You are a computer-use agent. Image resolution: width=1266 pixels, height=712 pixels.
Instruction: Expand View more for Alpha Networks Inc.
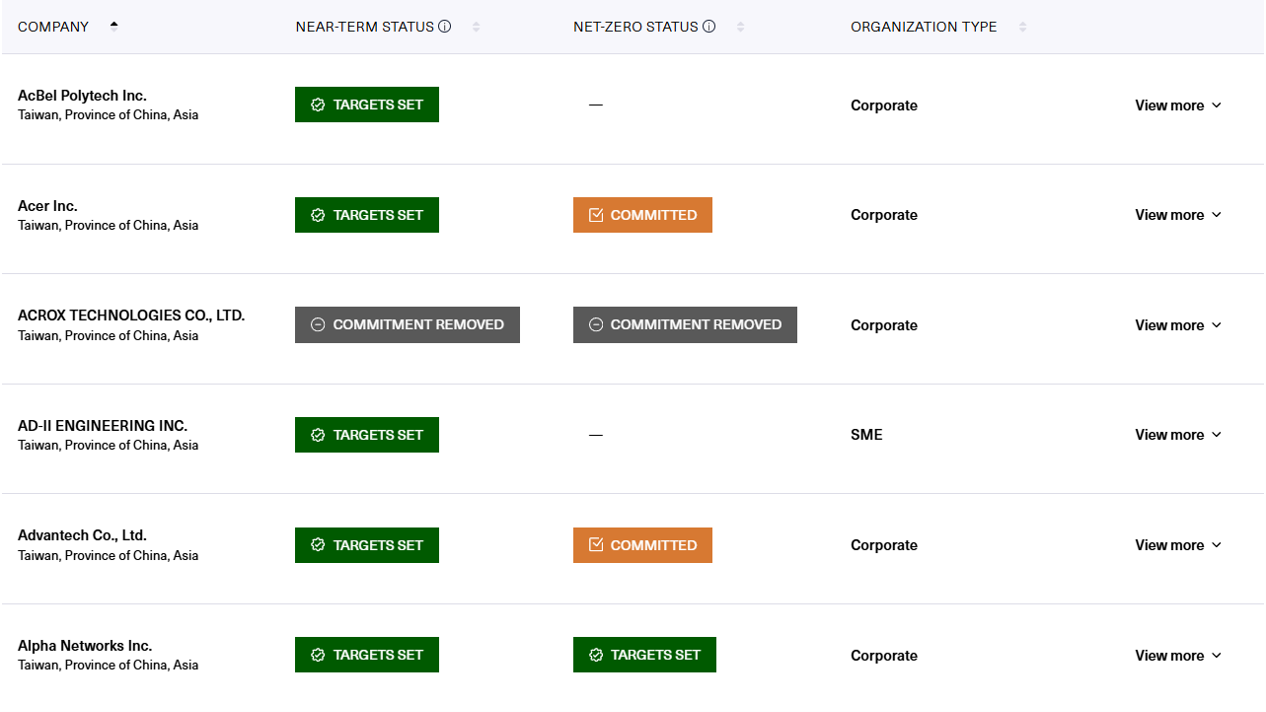pos(1178,656)
